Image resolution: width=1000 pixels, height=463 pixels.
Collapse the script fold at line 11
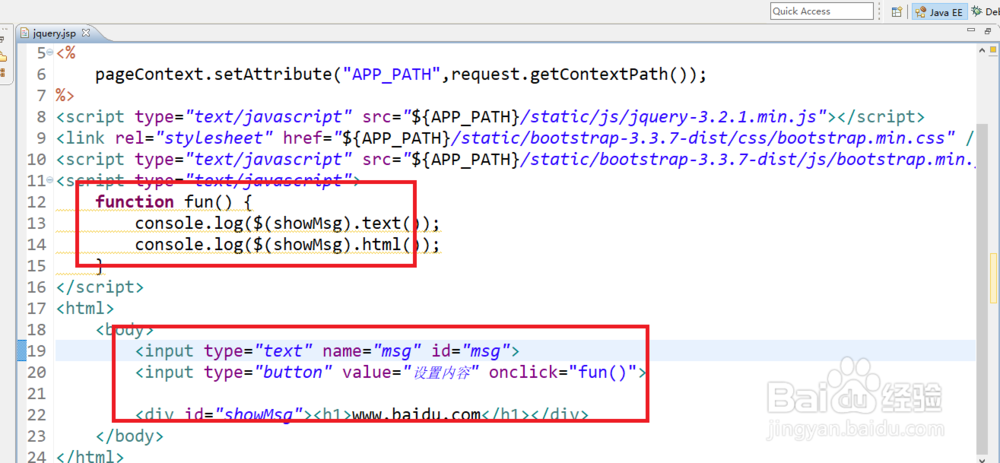[x=50, y=180]
